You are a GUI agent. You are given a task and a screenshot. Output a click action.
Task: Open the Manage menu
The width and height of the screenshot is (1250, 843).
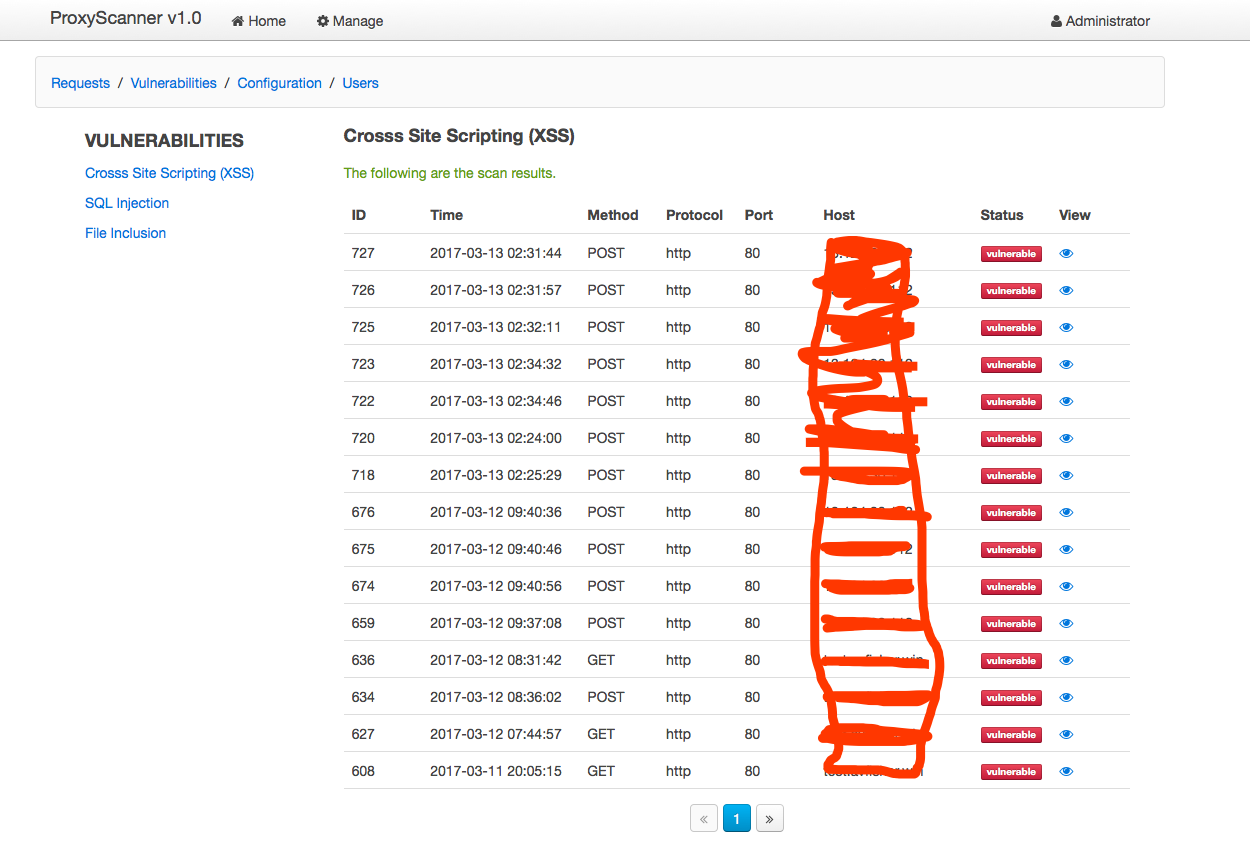(350, 21)
